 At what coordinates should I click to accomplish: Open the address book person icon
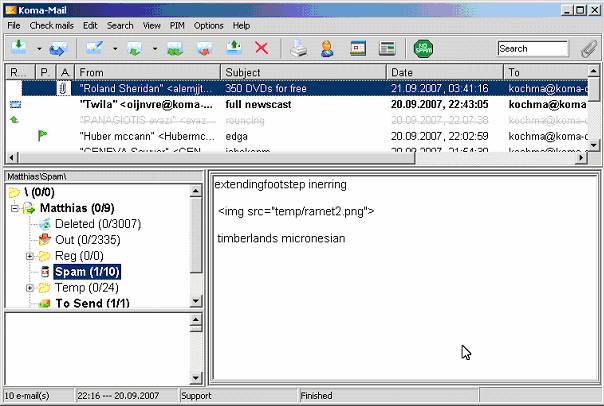[x=327, y=49]
